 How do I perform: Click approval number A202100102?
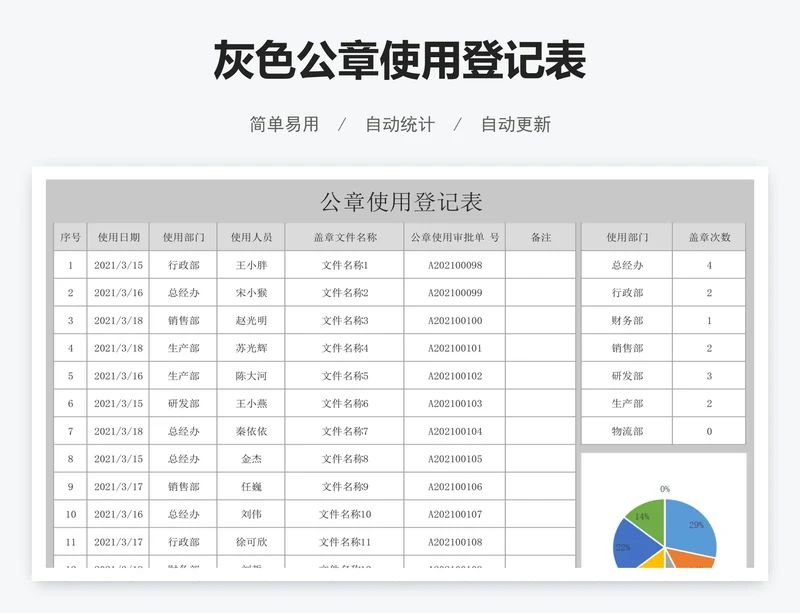[x=455, y=376]
